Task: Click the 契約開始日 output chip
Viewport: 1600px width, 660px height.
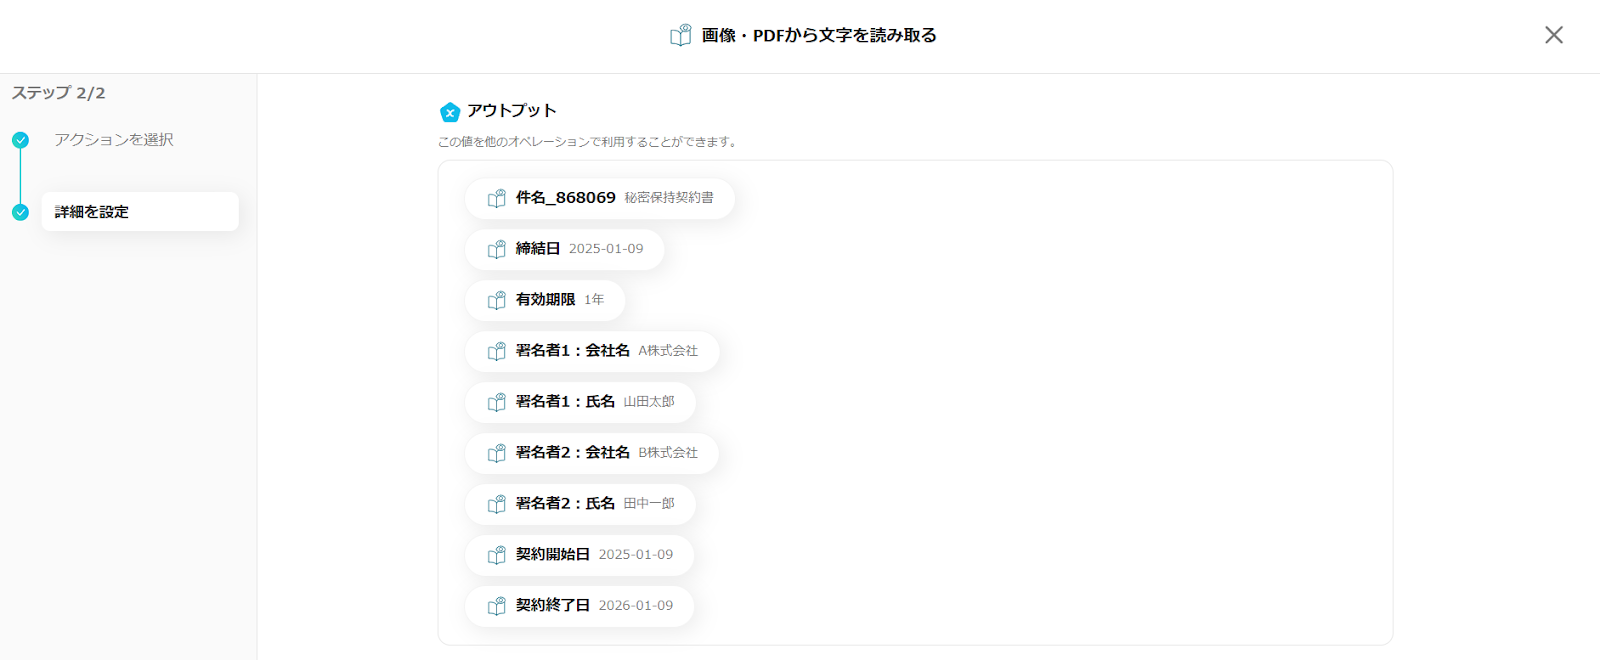Action: coord(580,555)
